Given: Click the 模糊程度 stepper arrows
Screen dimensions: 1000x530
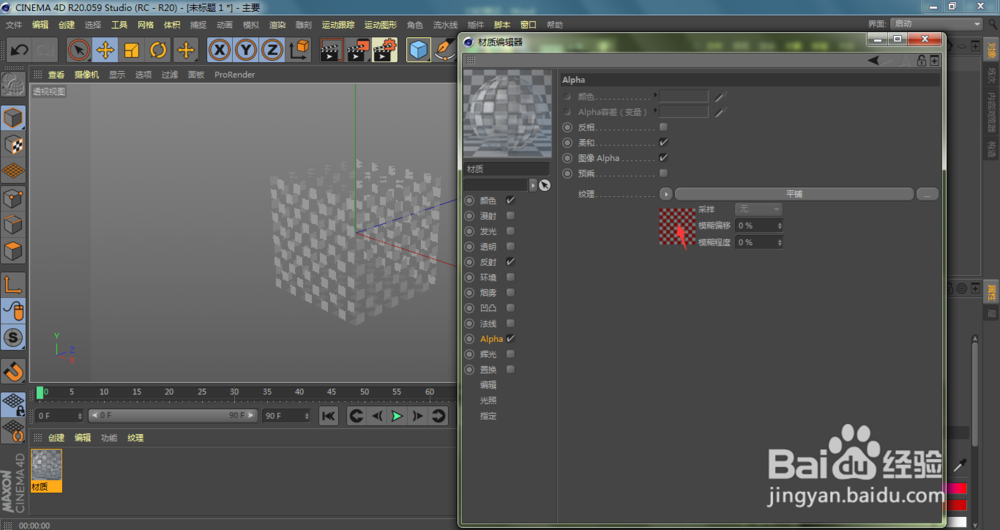Looking at the screenshot, I should tap(779, 242).
